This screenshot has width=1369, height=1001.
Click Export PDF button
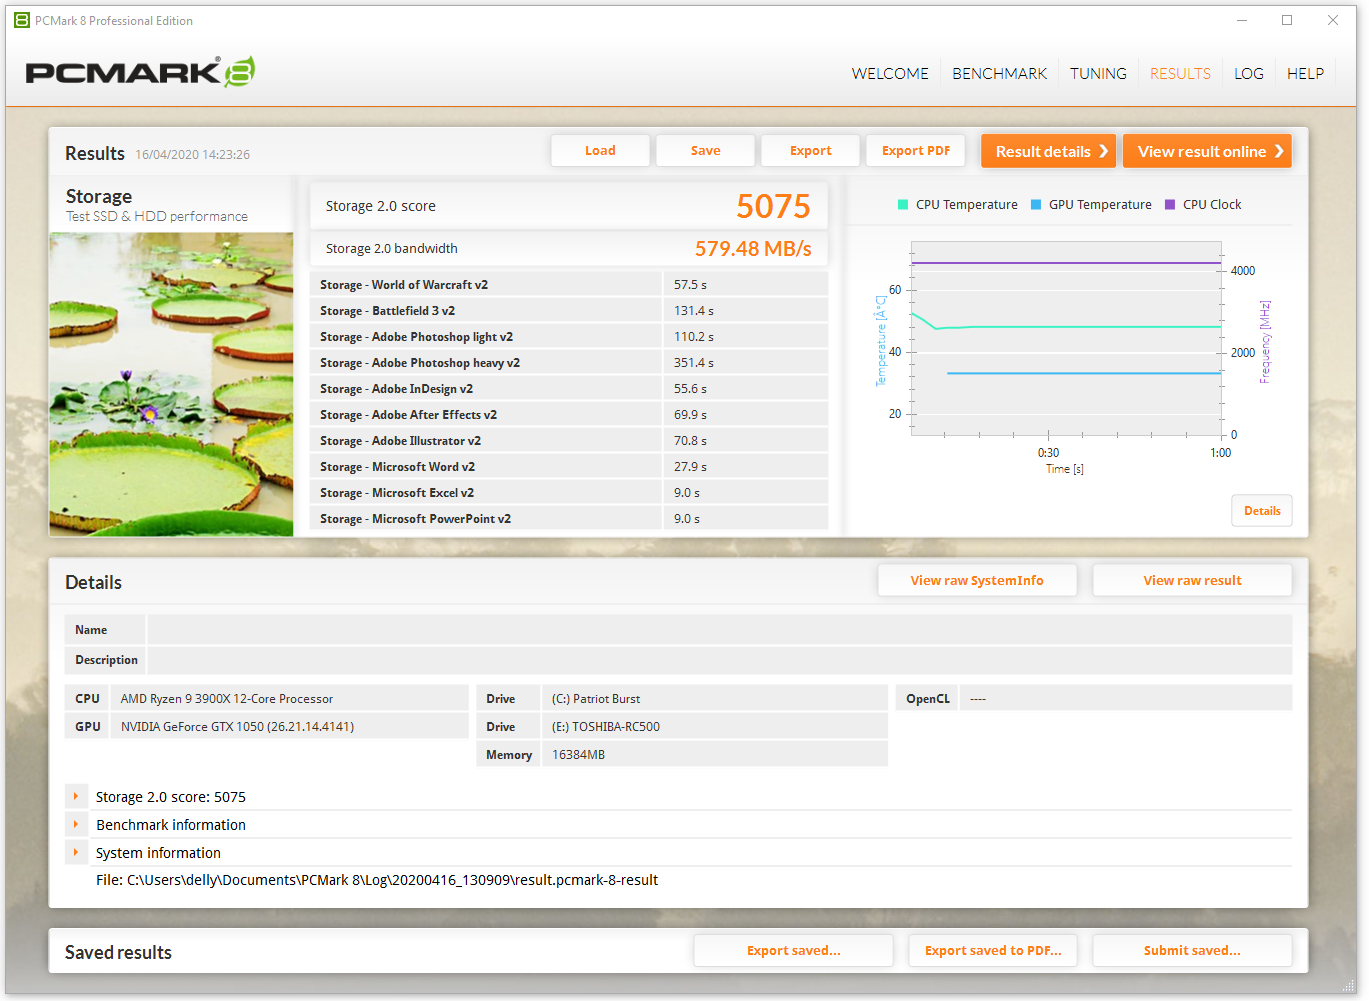coord(916,151)
